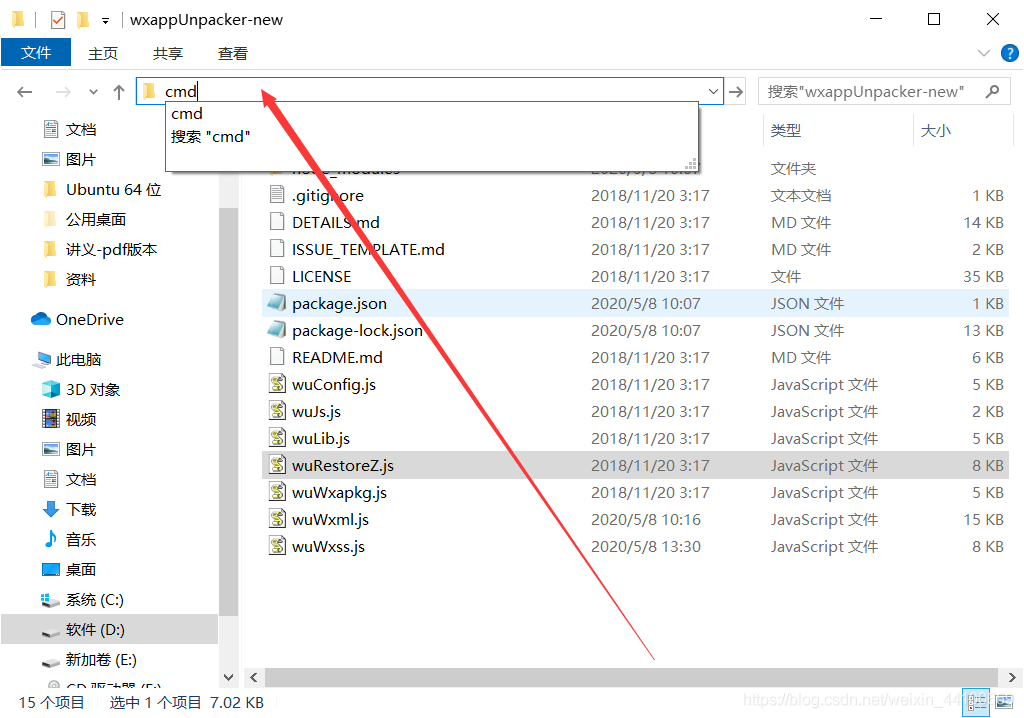Switch to large icons view in status bar
Image resolution: width=1024 pixels, height=718 pixels.
[x=1004, y=702]
